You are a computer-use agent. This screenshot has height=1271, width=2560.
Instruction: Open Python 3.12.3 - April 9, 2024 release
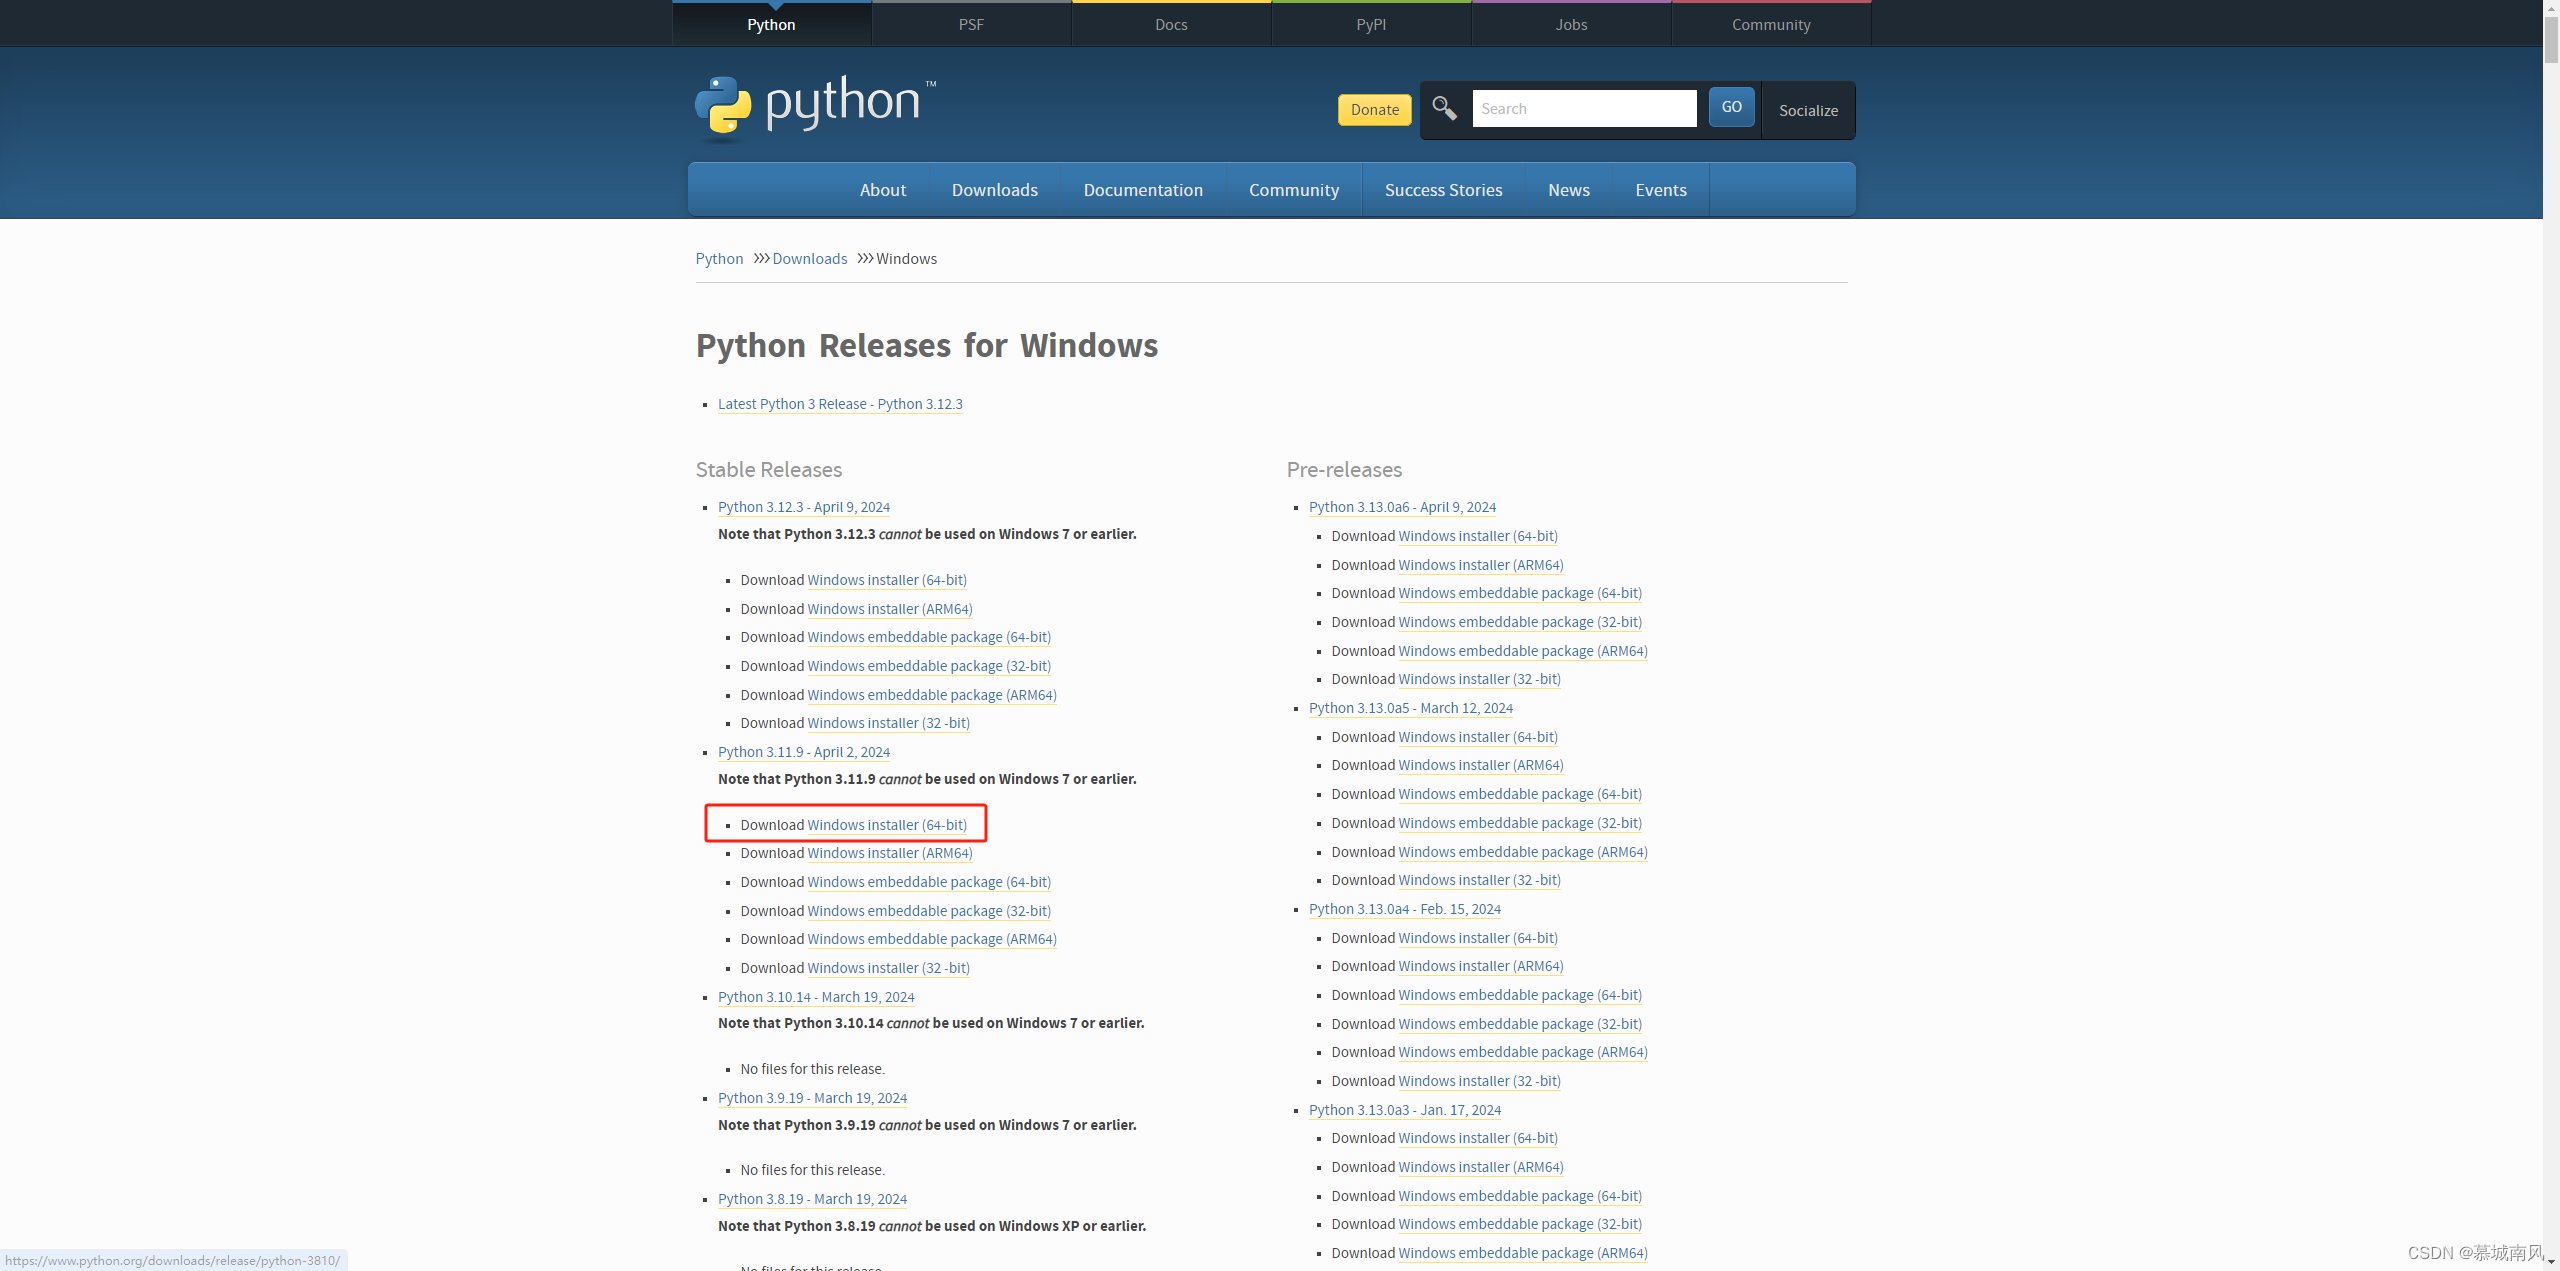coord(803,507)
